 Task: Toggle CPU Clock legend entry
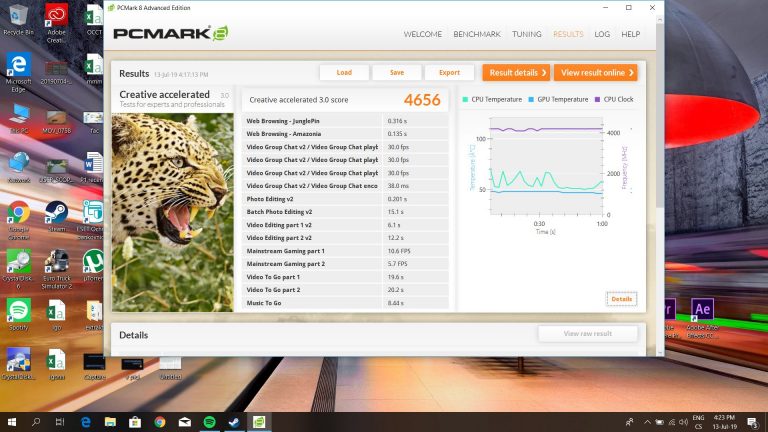click(x=615, y=99)
